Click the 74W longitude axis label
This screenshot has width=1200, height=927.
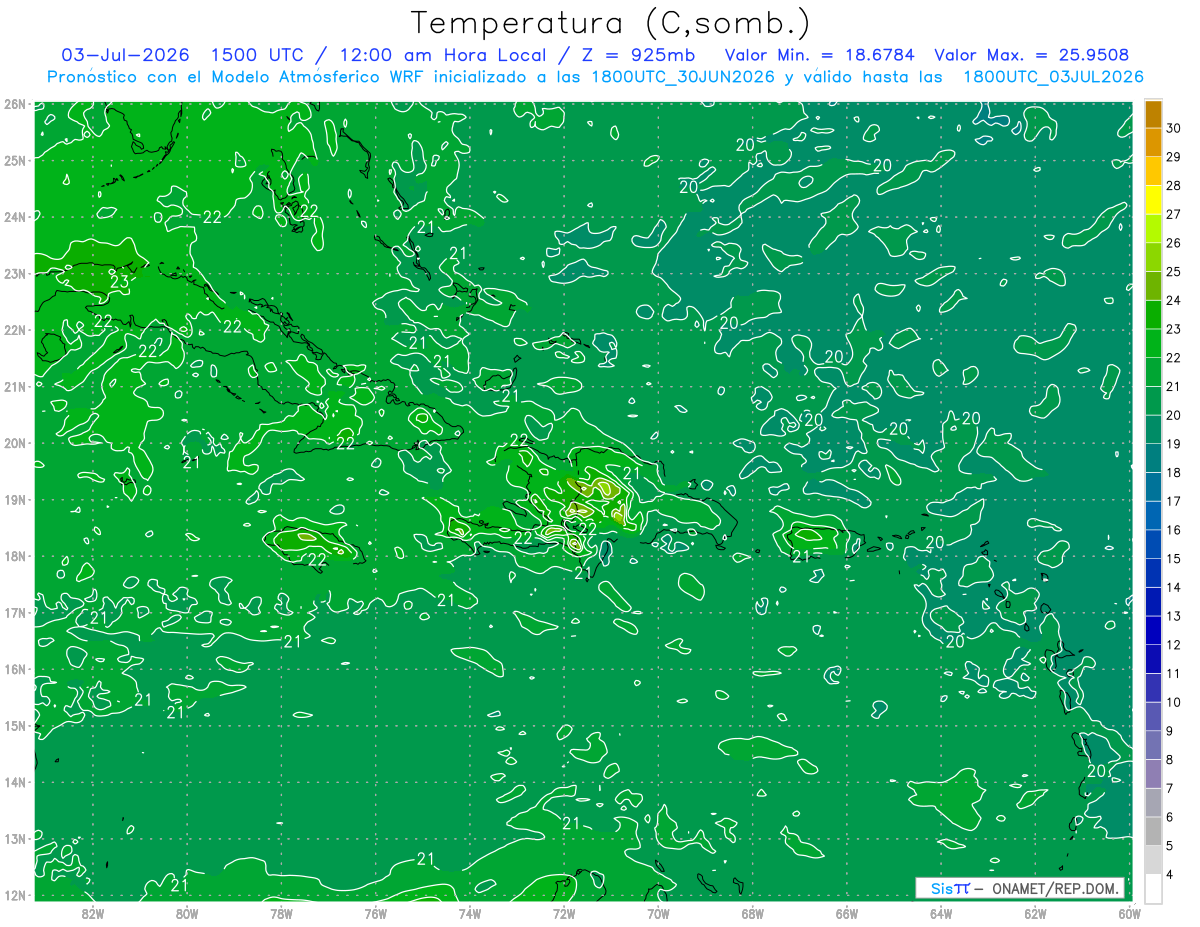point(470,913)
